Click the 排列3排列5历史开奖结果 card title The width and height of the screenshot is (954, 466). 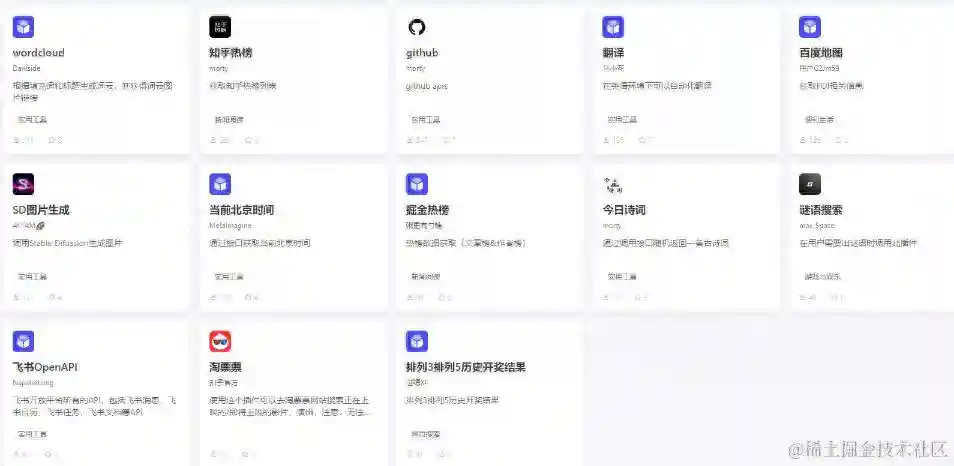(465, 367)
